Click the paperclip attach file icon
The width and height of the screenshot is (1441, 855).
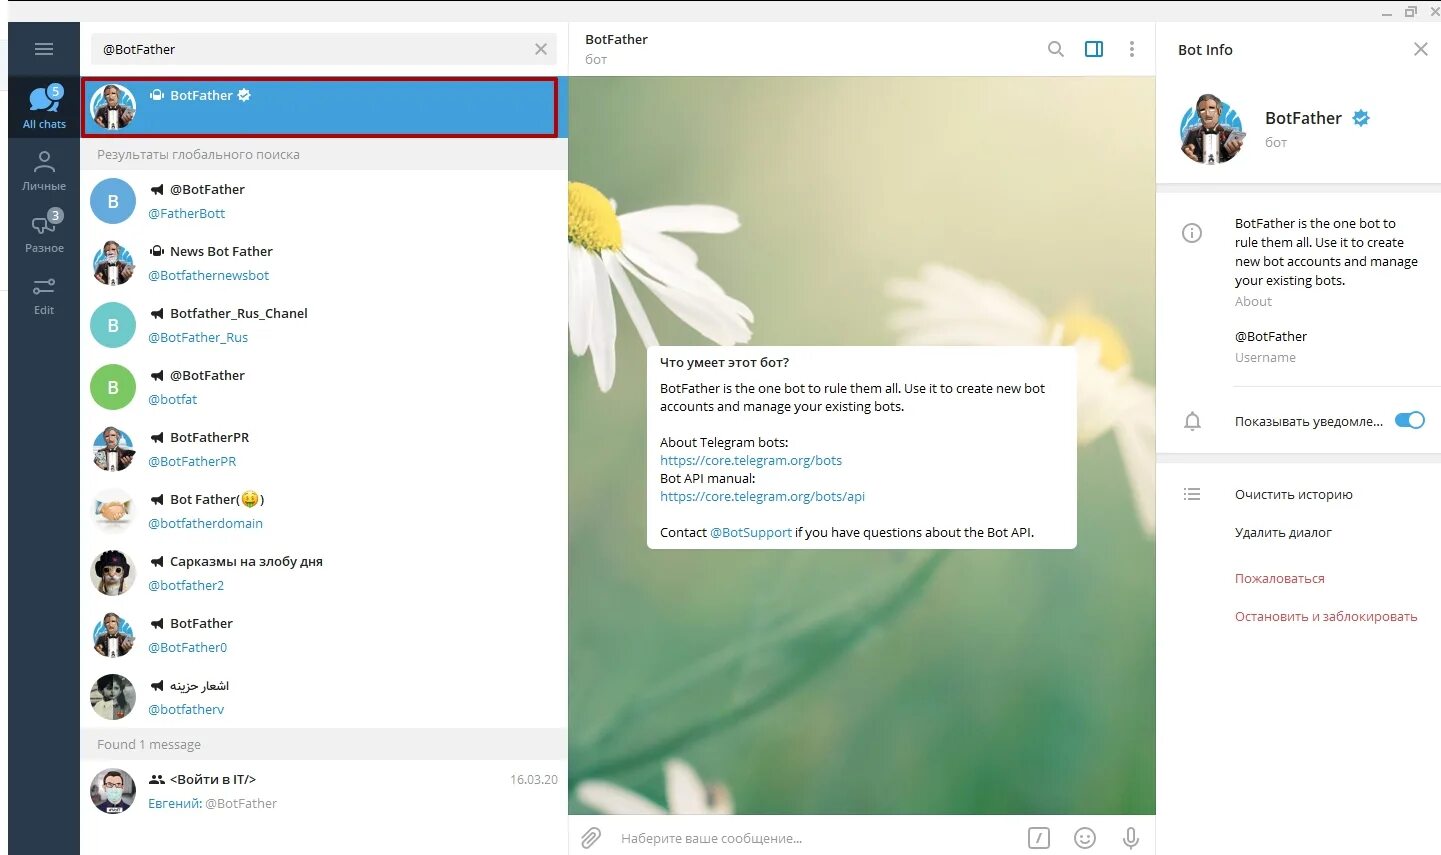click(591, 838)
